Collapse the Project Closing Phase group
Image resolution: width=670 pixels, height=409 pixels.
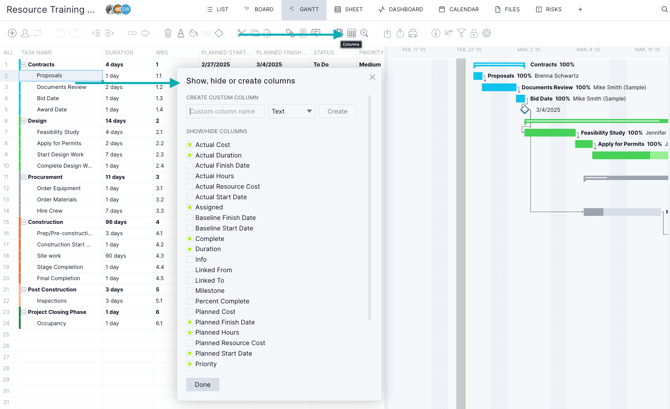tap(24, 312)
